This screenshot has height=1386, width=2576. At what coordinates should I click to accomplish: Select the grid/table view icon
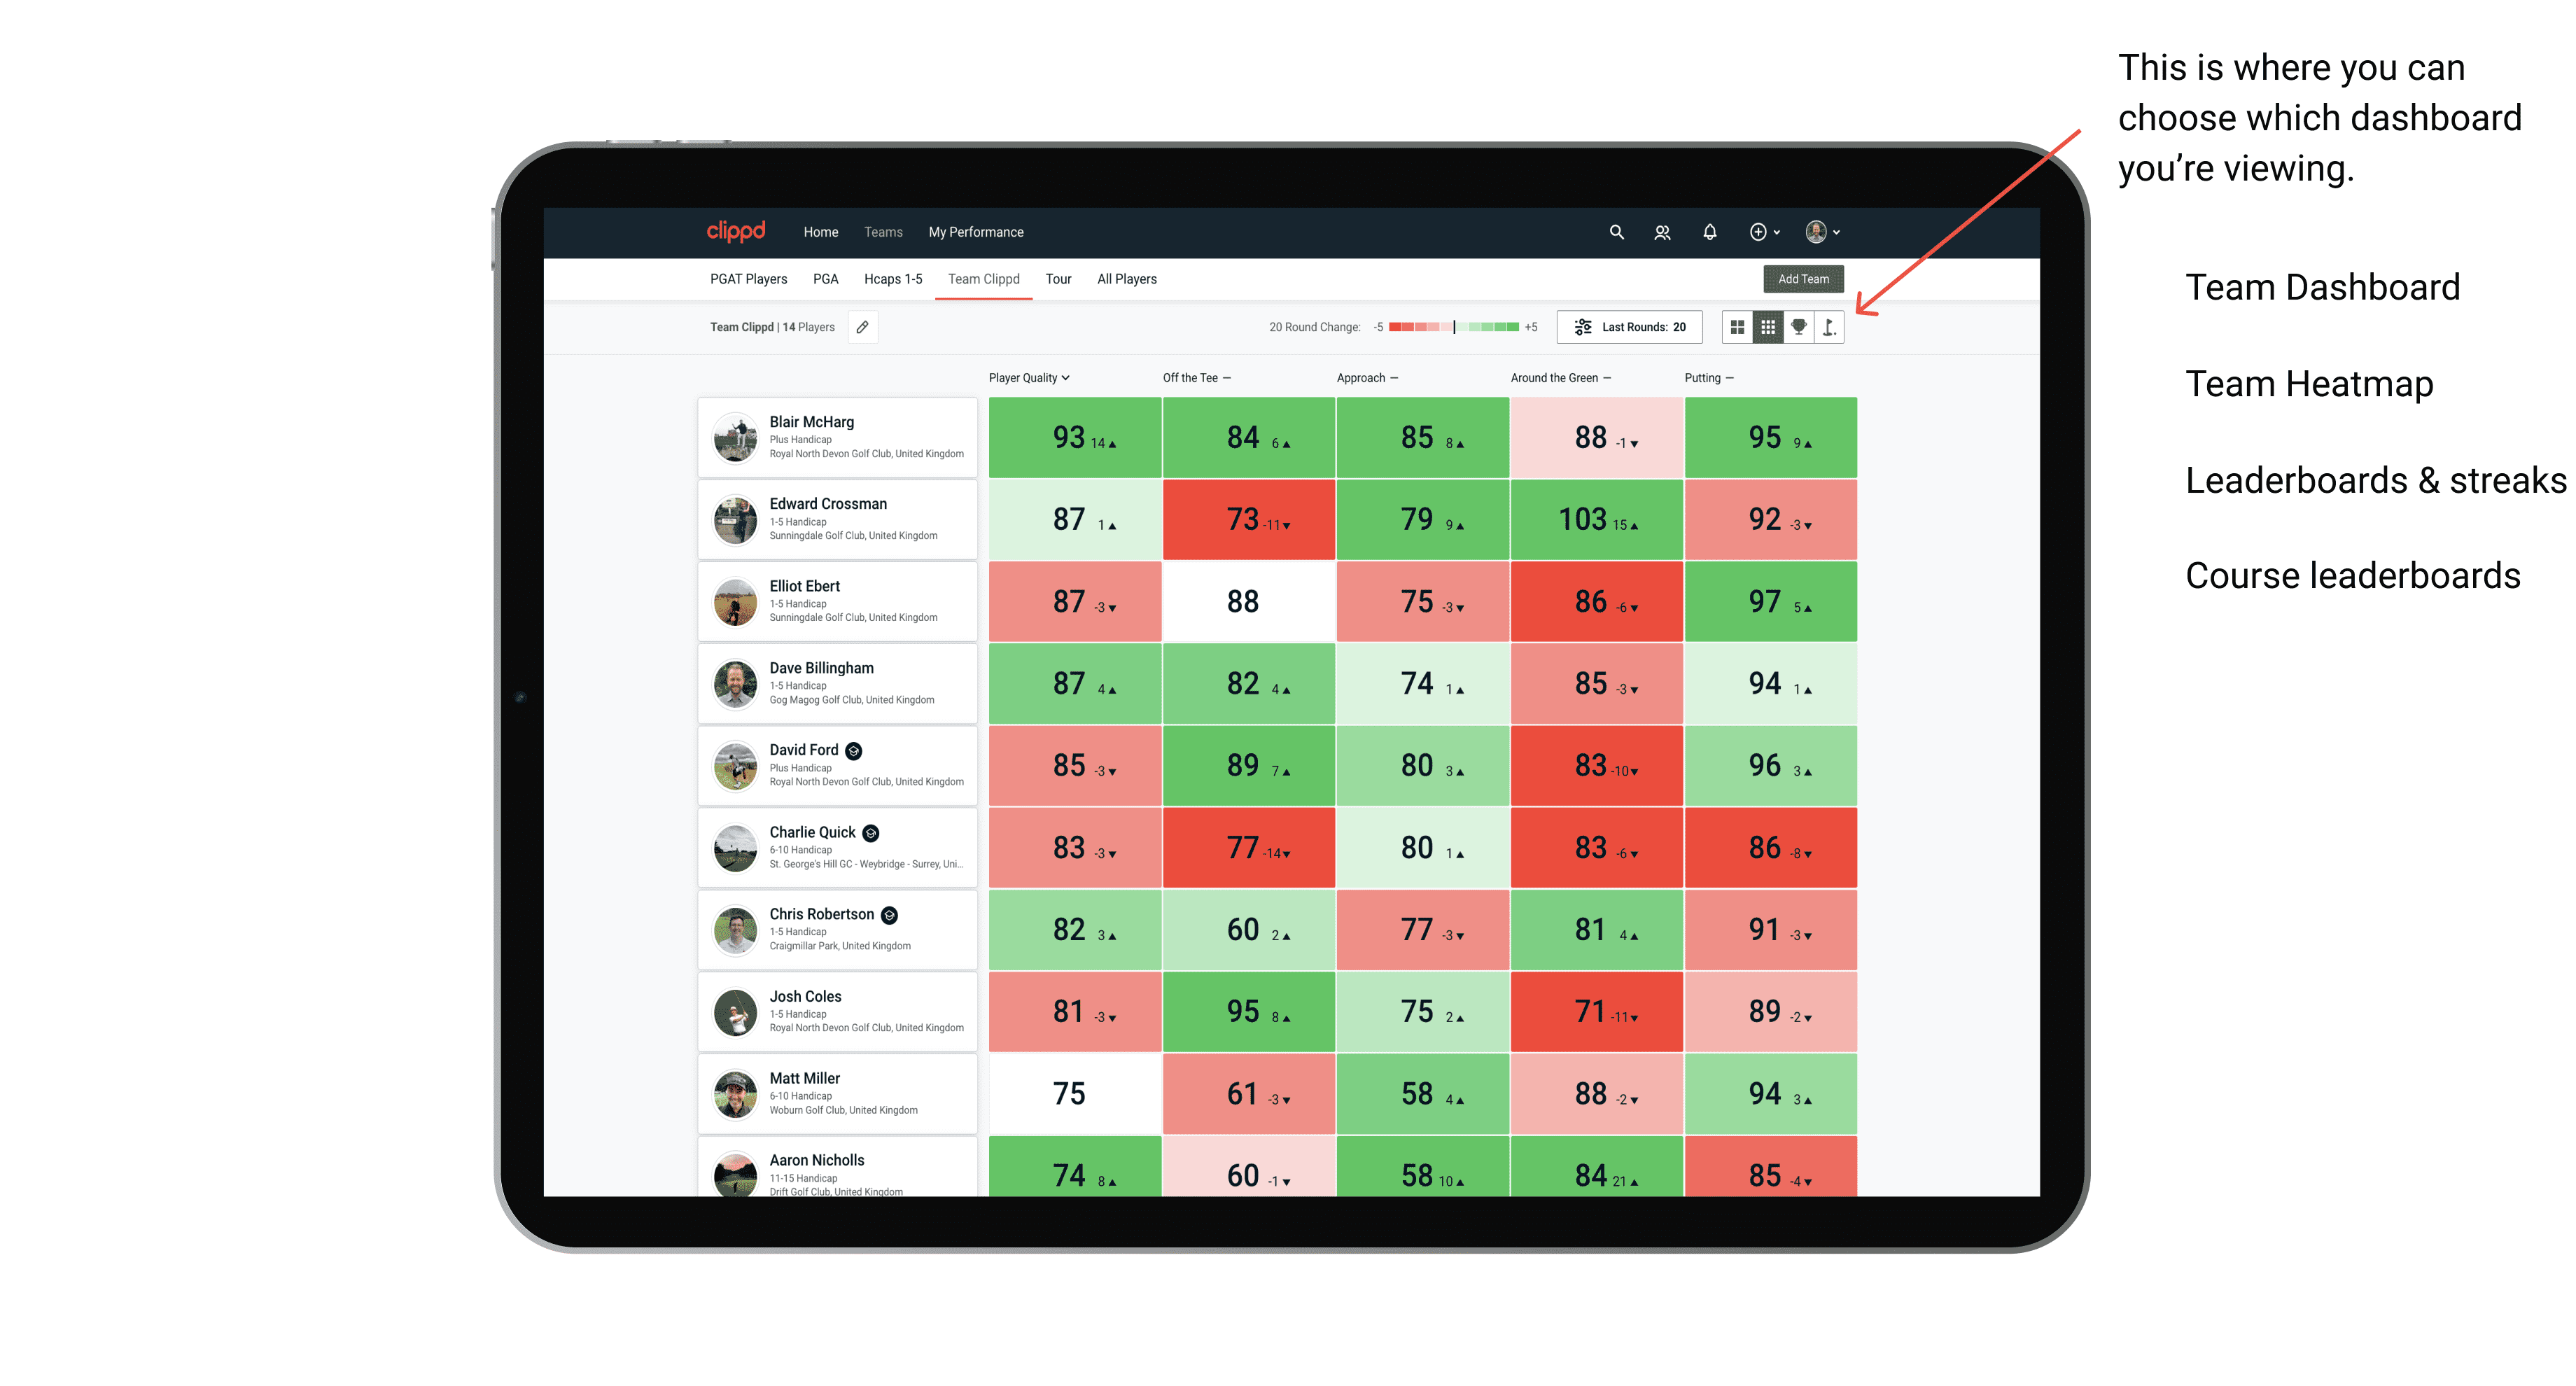point(1764,331)
